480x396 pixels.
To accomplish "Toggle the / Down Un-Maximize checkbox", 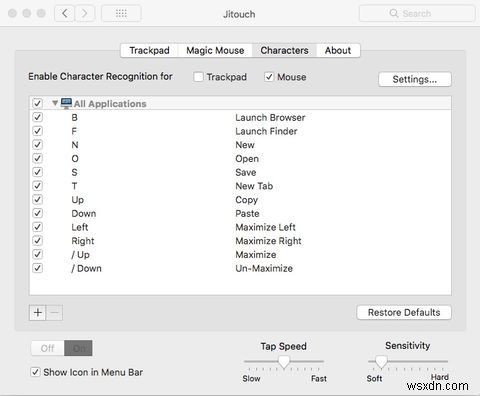I will (37, 268).
